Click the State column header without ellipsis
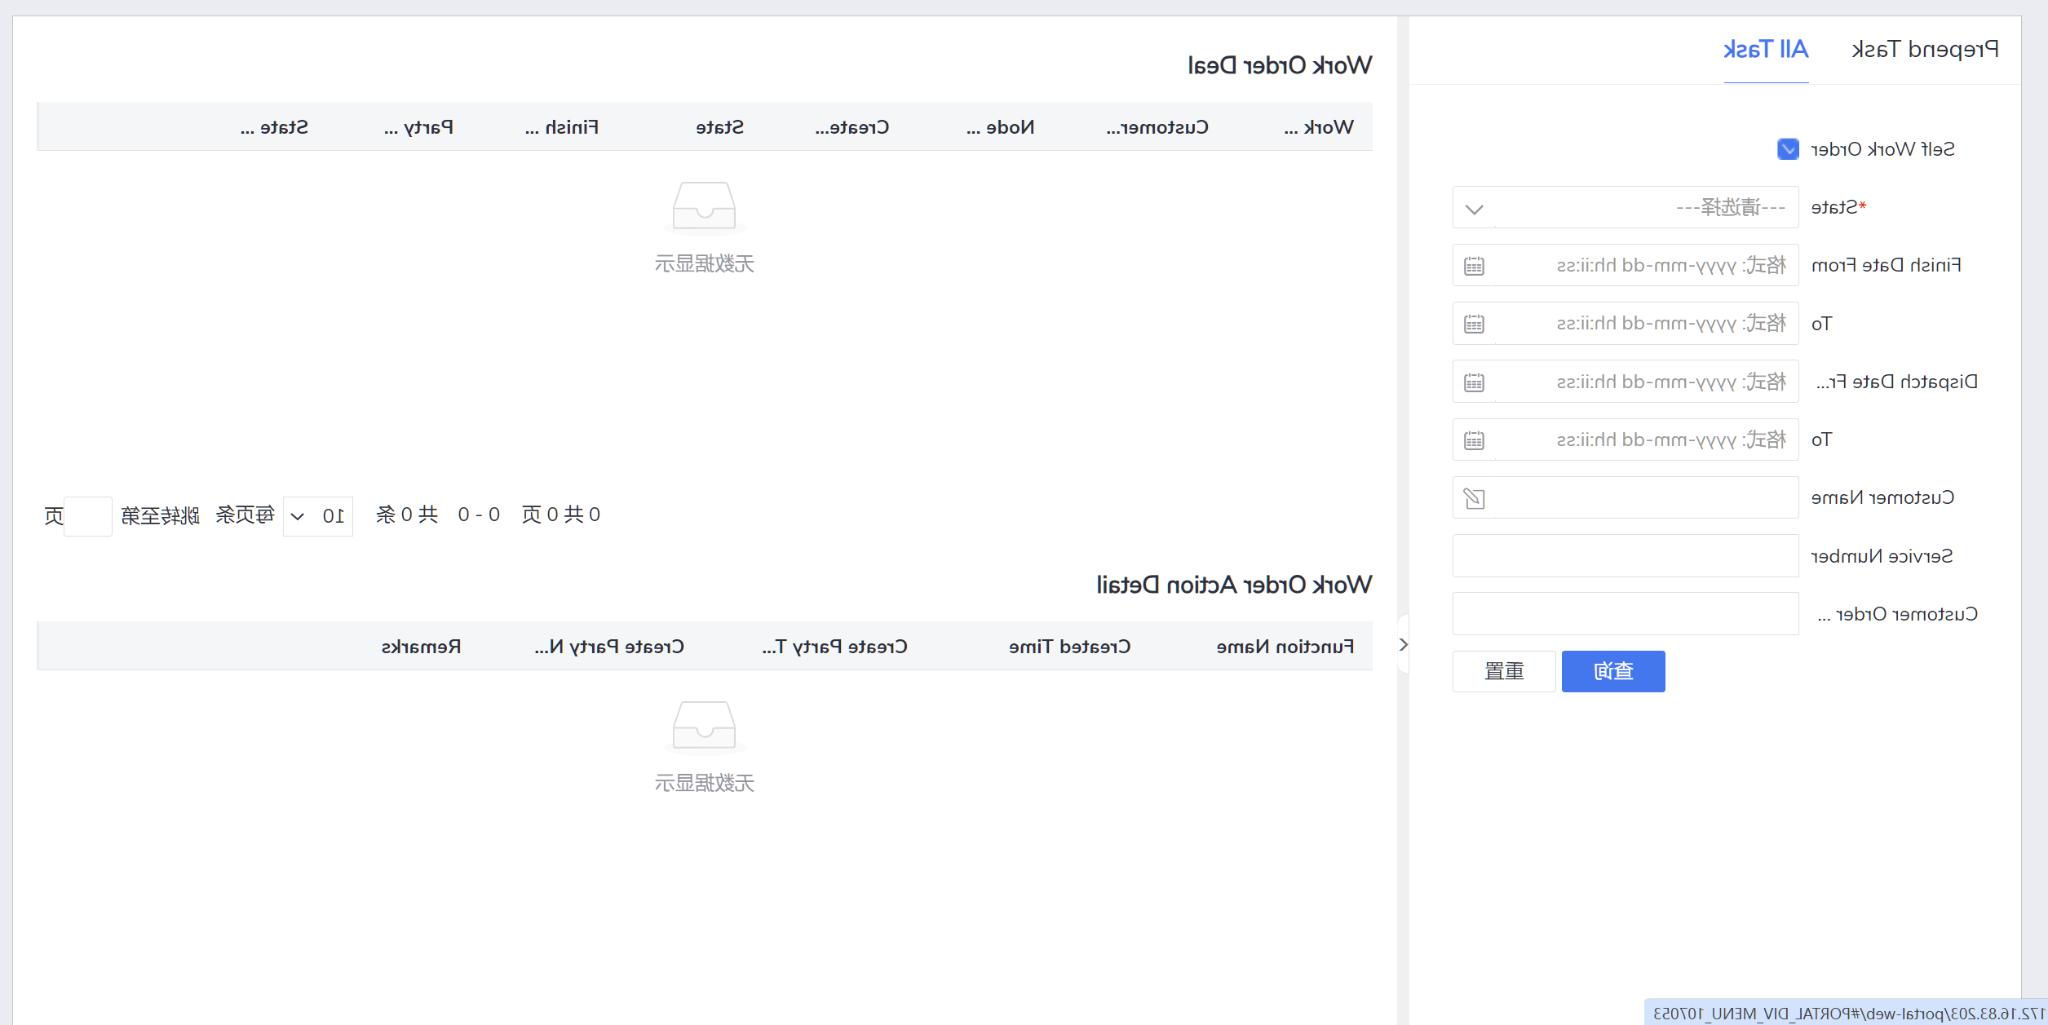 tap(720, 127)
